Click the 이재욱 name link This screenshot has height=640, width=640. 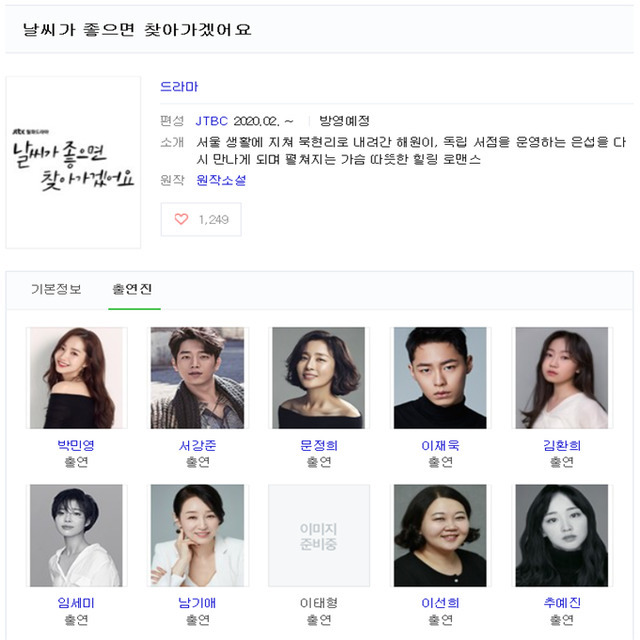440,445
